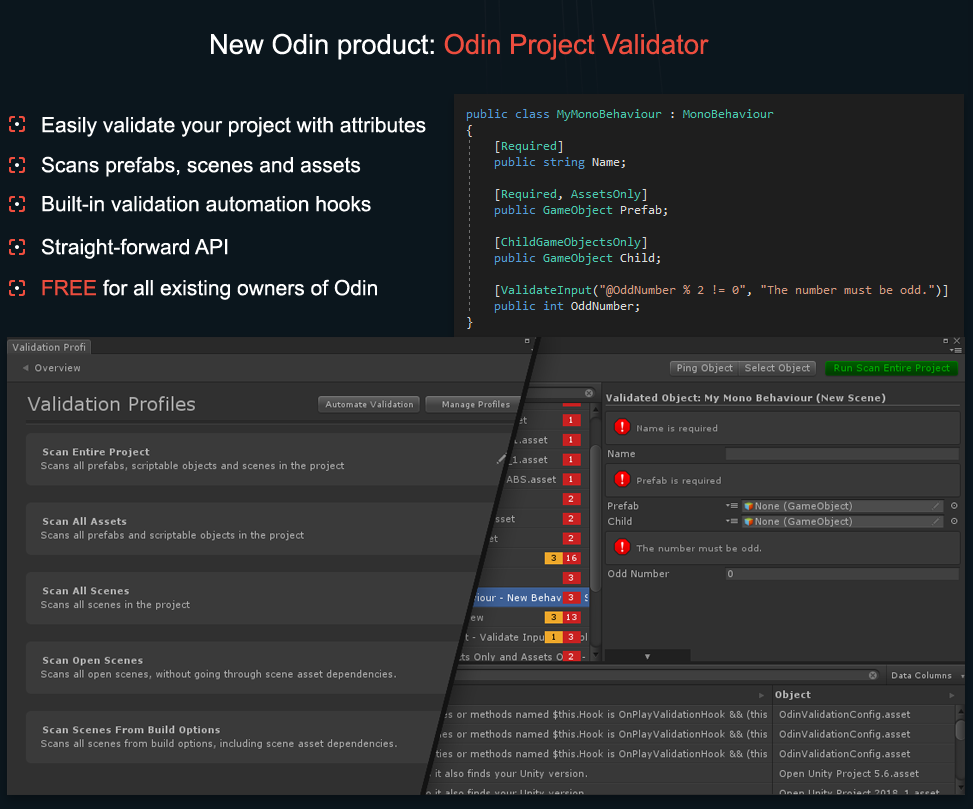Click the back arrow next to Overview

[x=25, y=368]
